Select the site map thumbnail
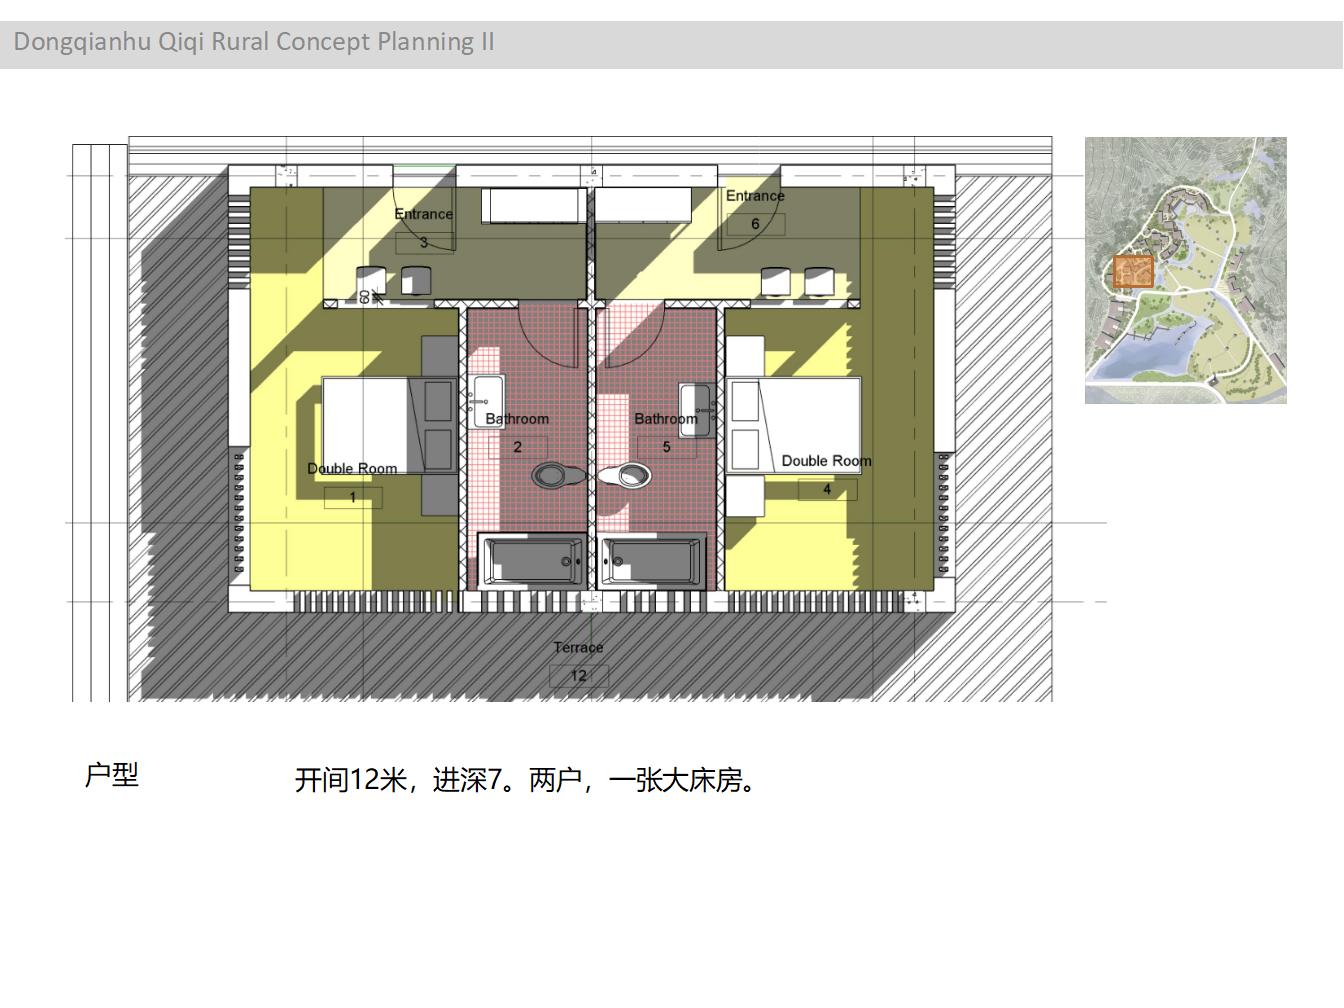1344x1008 pixels. (1185, 270)
